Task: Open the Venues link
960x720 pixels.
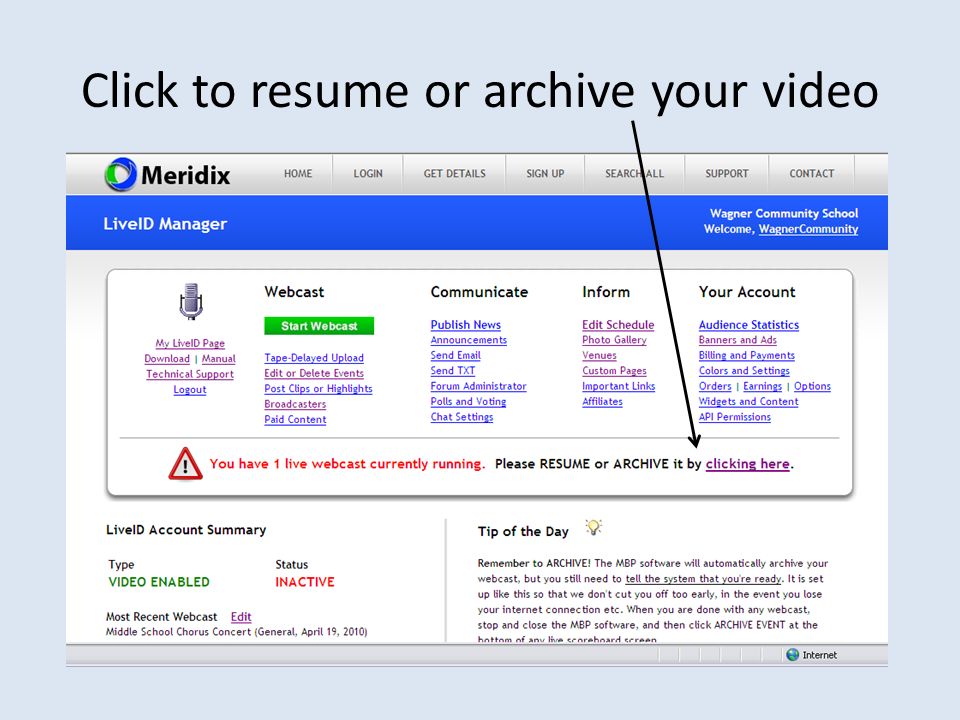Action: coord(599,355)
